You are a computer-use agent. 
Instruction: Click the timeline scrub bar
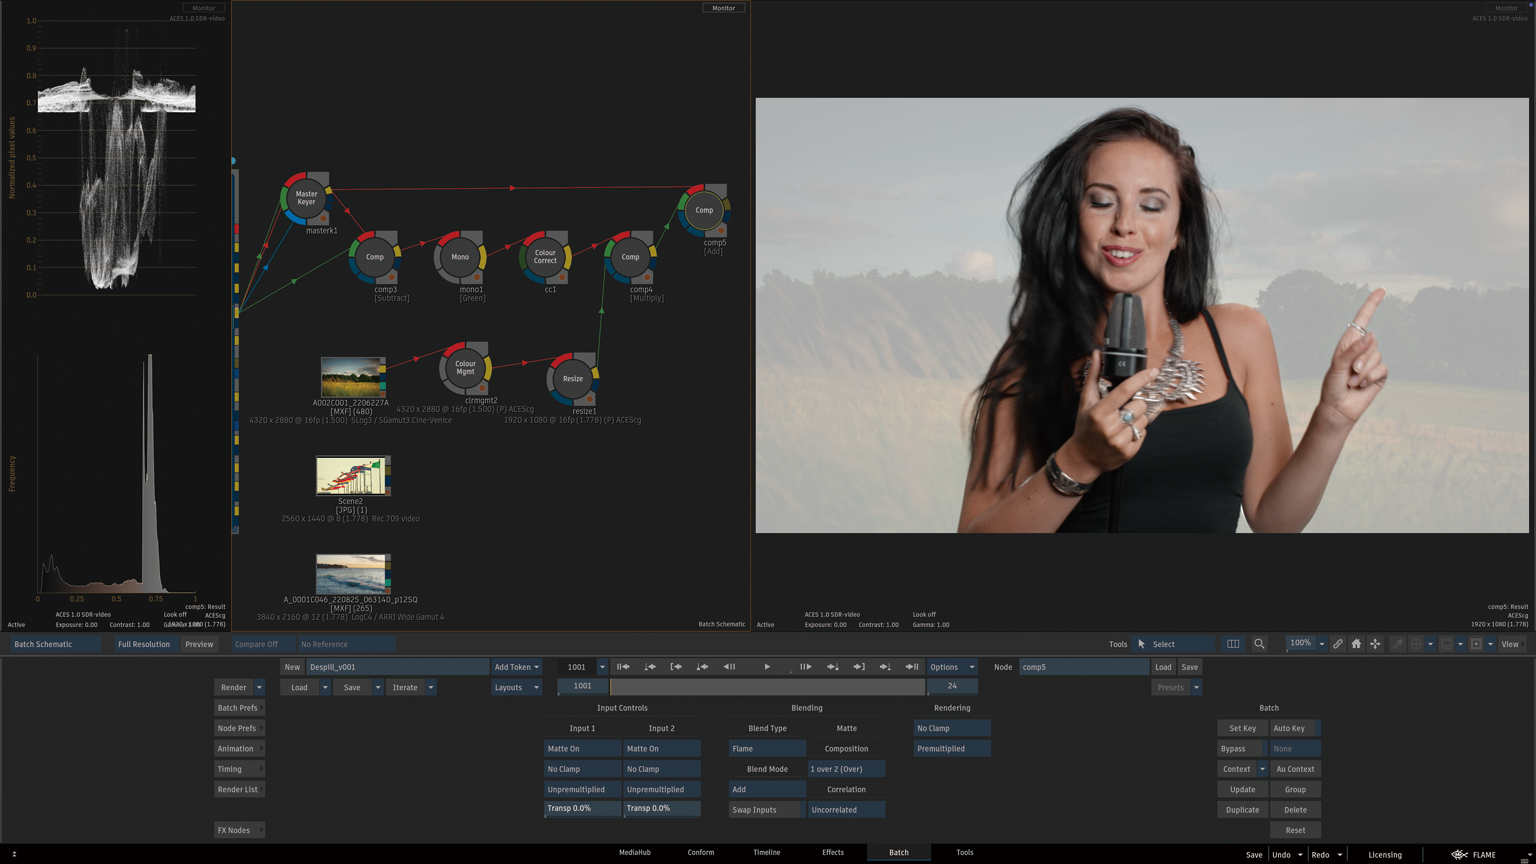coord(767,687)
